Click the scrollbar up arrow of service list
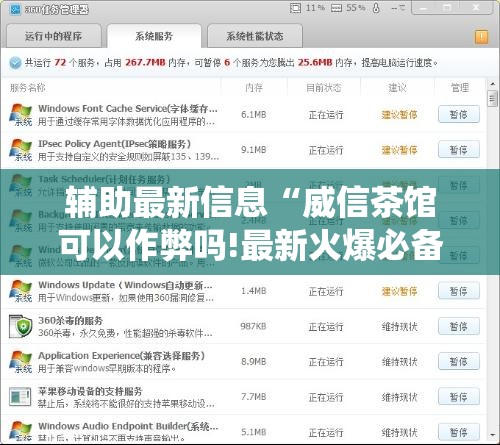Viewport: 500px width, 445px height. (492, 84)
